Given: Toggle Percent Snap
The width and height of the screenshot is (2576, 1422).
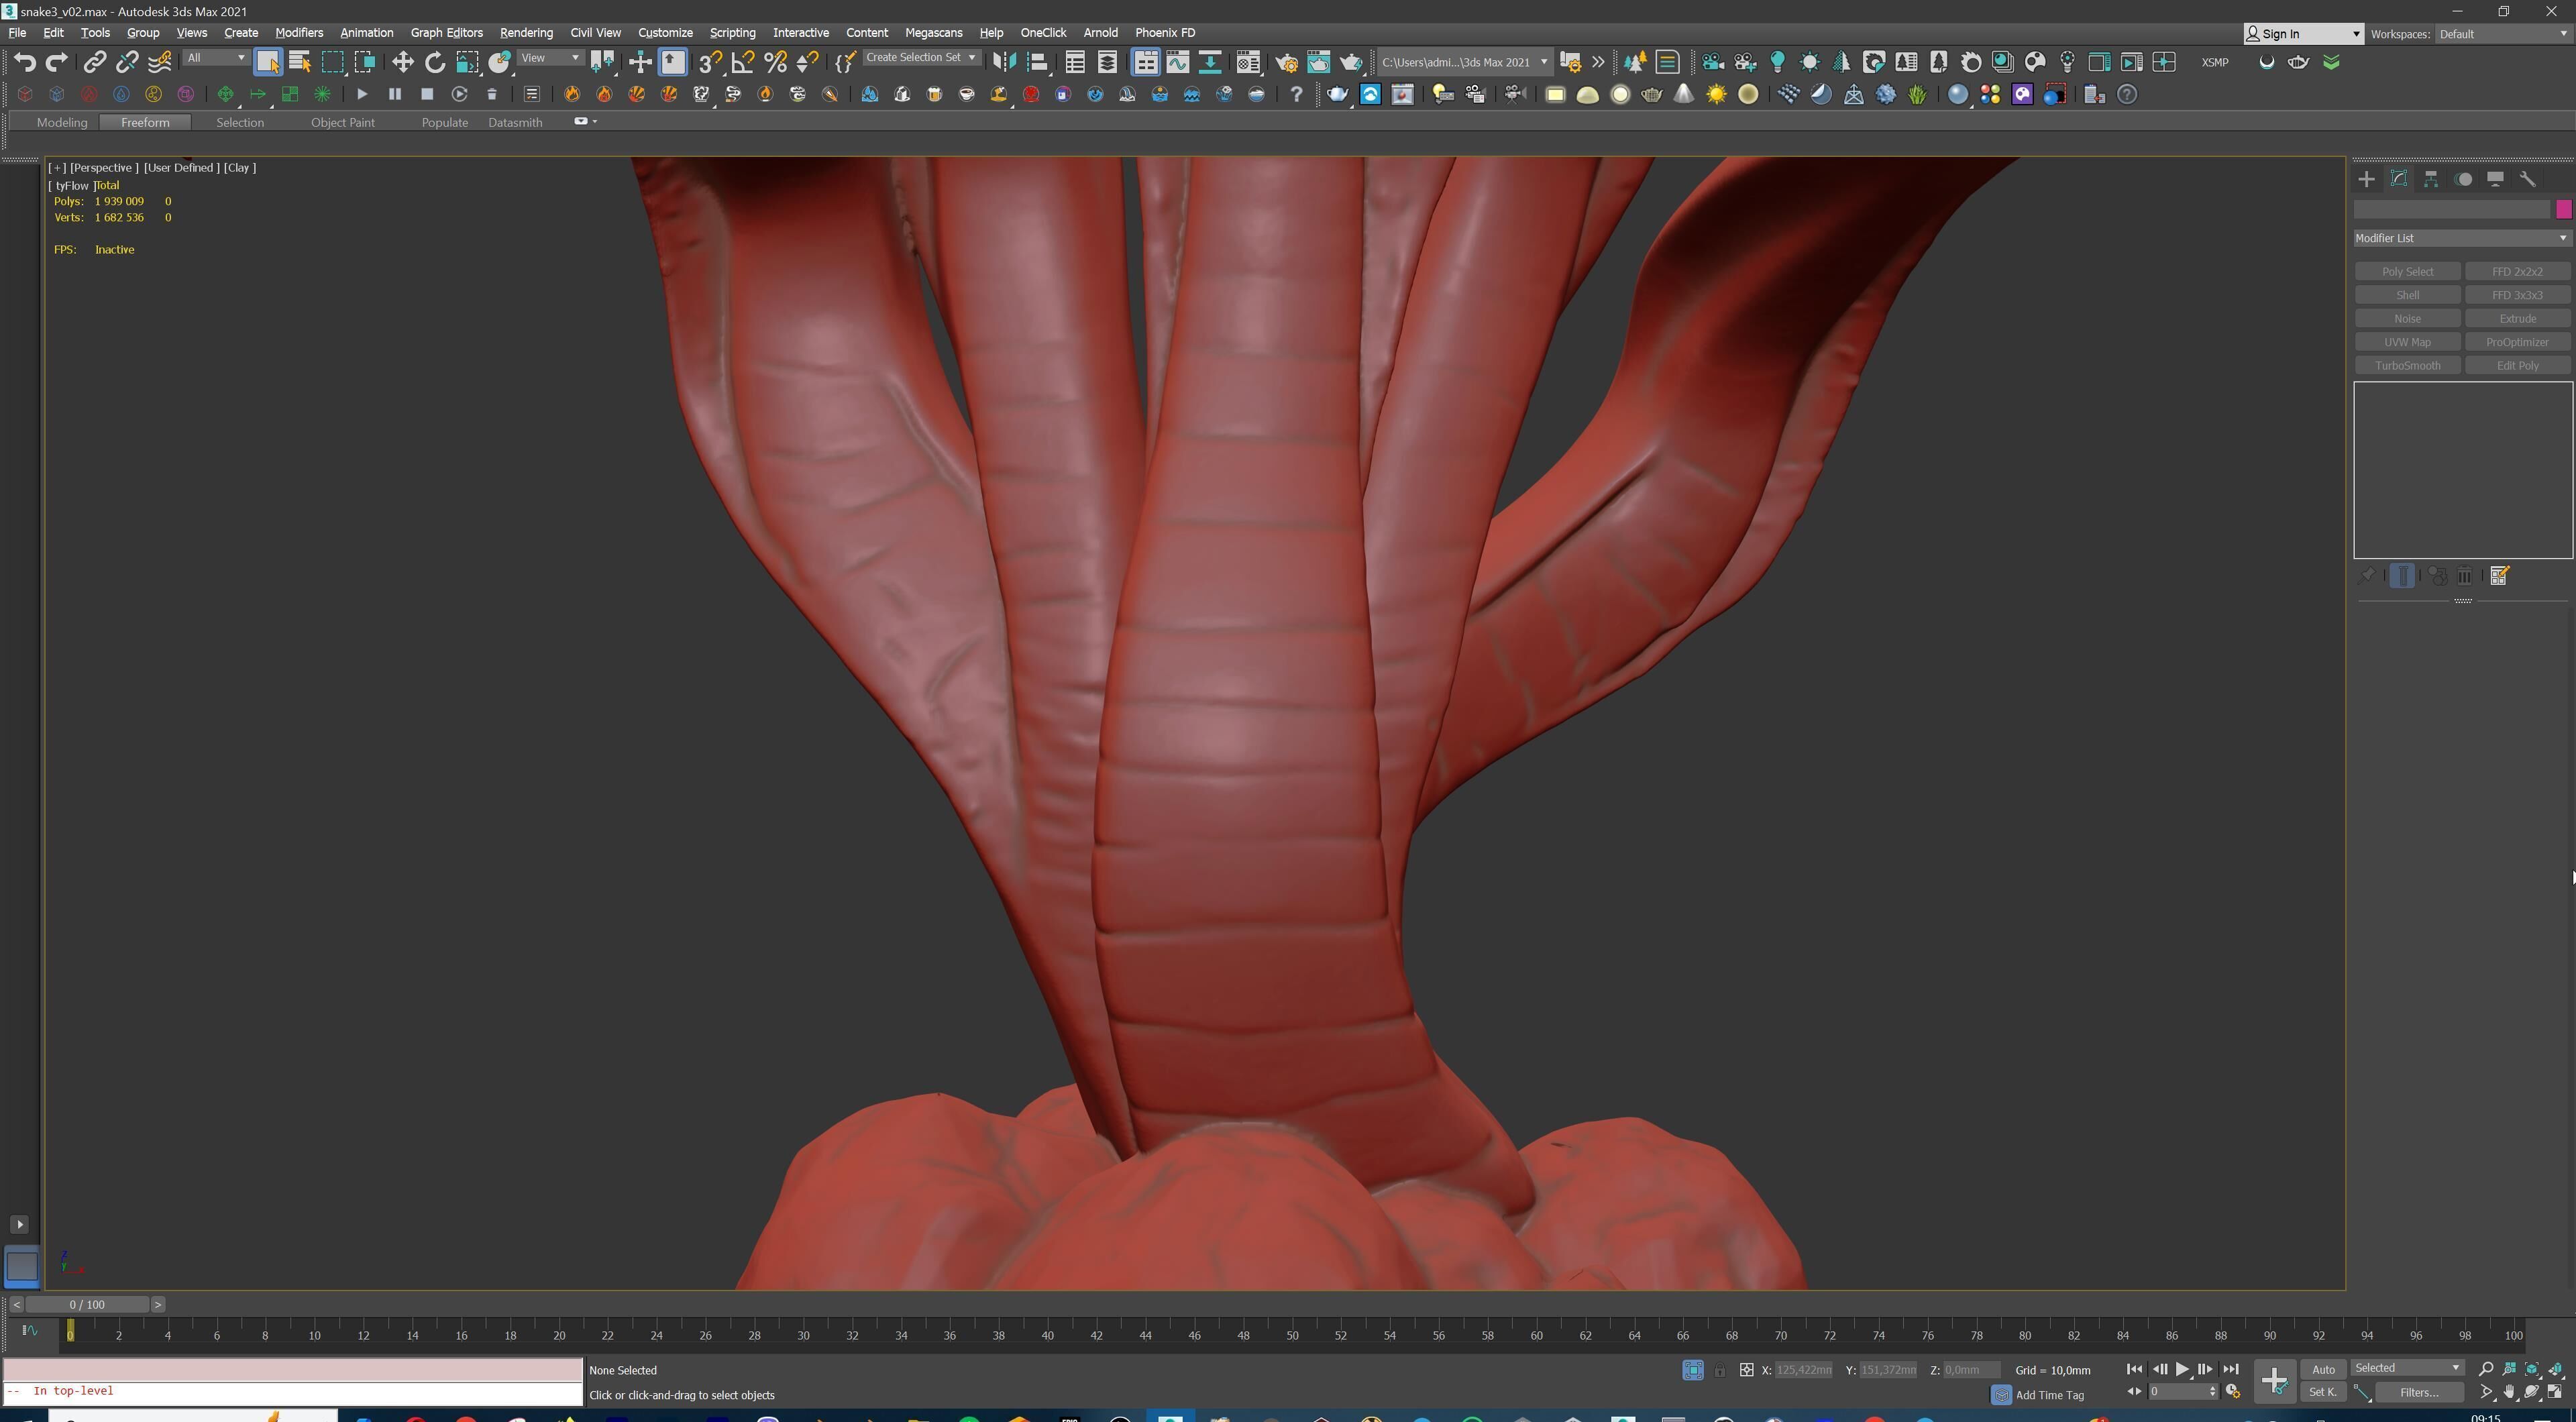Looking at the screenshot, I should [x=775, y=62].
